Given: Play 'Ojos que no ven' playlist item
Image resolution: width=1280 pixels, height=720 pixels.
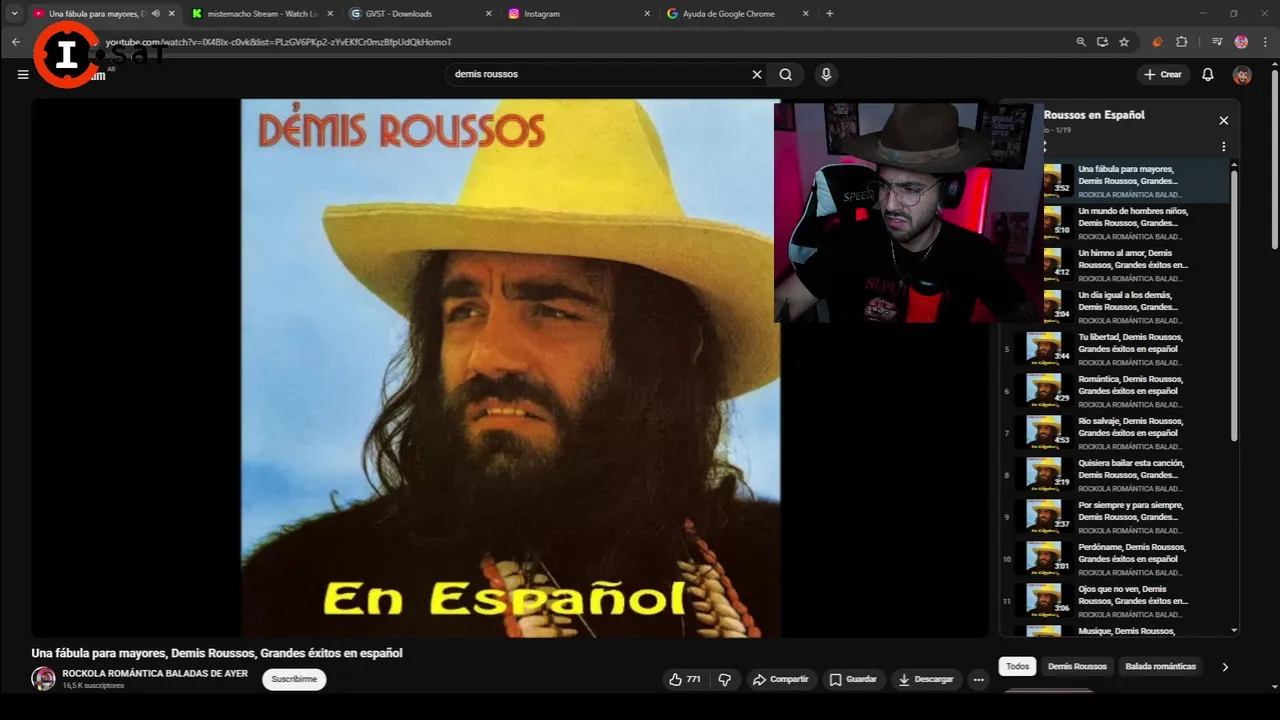Looking at the screenshot, I should pos(1115,600).
